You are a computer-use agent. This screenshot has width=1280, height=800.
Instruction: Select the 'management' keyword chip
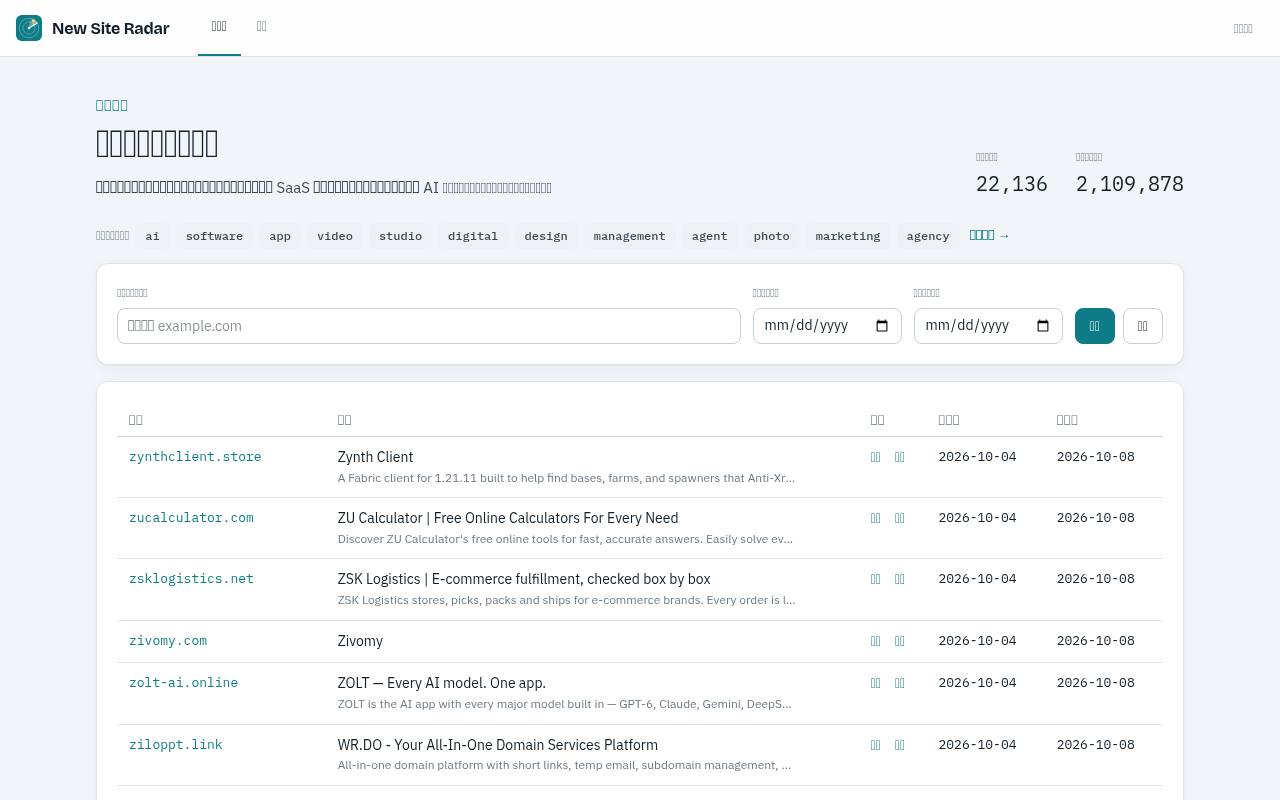629,236
